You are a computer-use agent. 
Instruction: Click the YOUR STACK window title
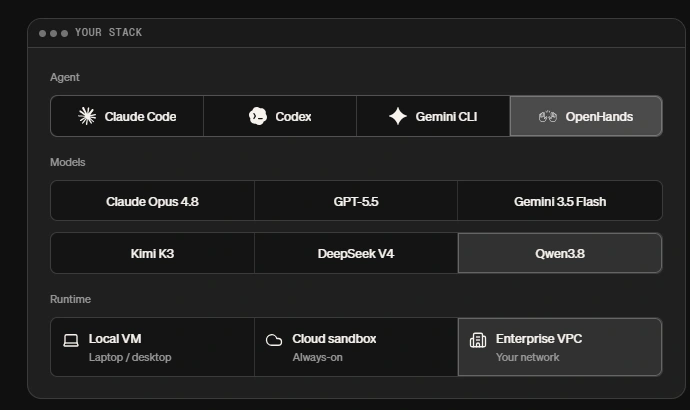pos(108,33)
